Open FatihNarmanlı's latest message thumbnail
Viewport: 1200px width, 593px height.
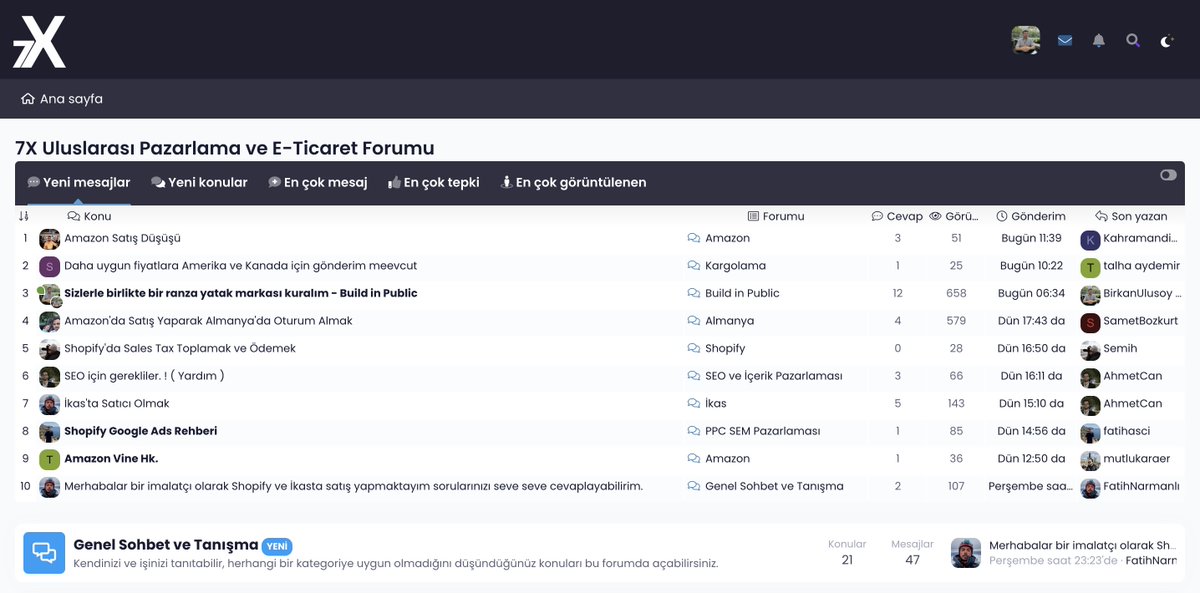pyautogui.click(x=965, y=553)
